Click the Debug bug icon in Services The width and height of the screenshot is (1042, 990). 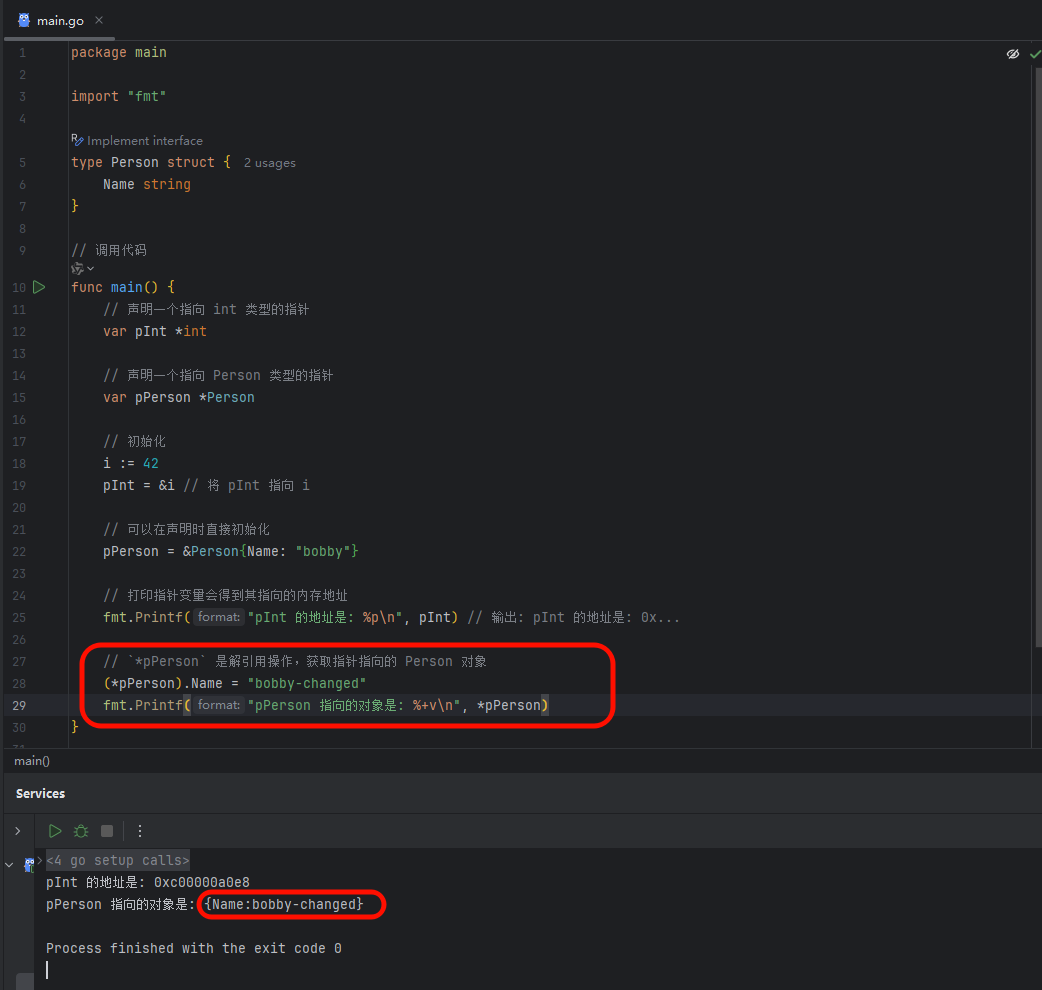pyautogui.click(x=81, y=831)
